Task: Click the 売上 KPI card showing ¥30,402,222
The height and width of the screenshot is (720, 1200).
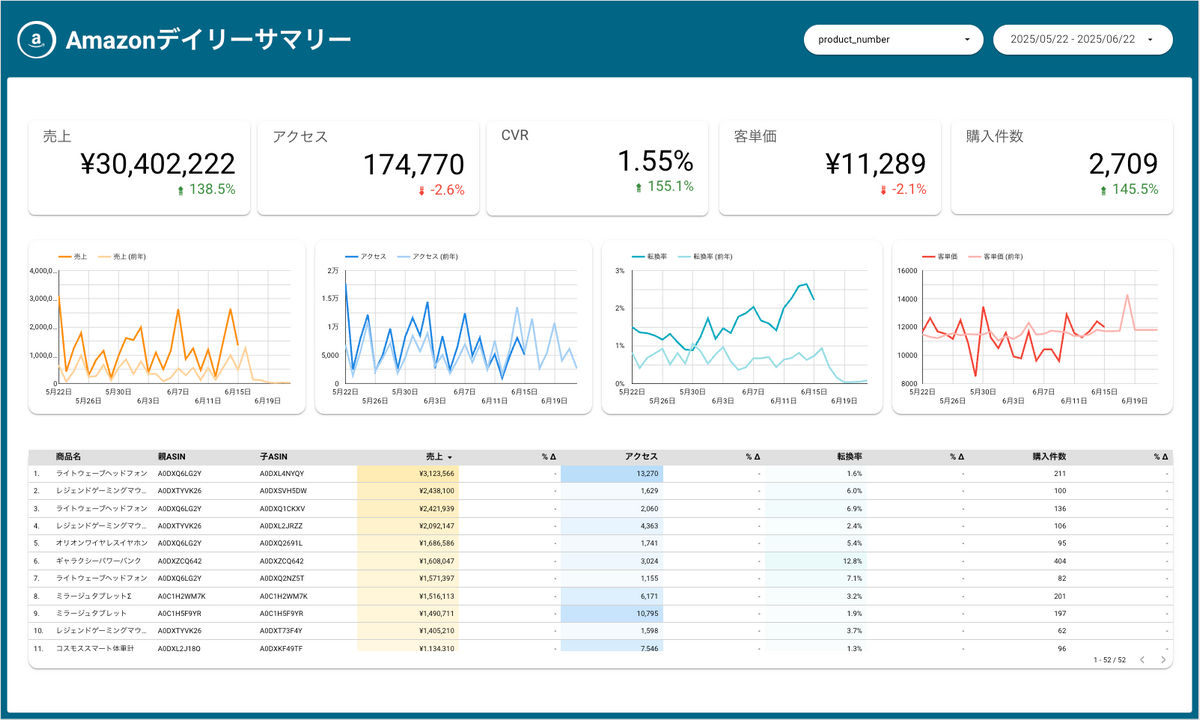Action: (x=139, y=166)
